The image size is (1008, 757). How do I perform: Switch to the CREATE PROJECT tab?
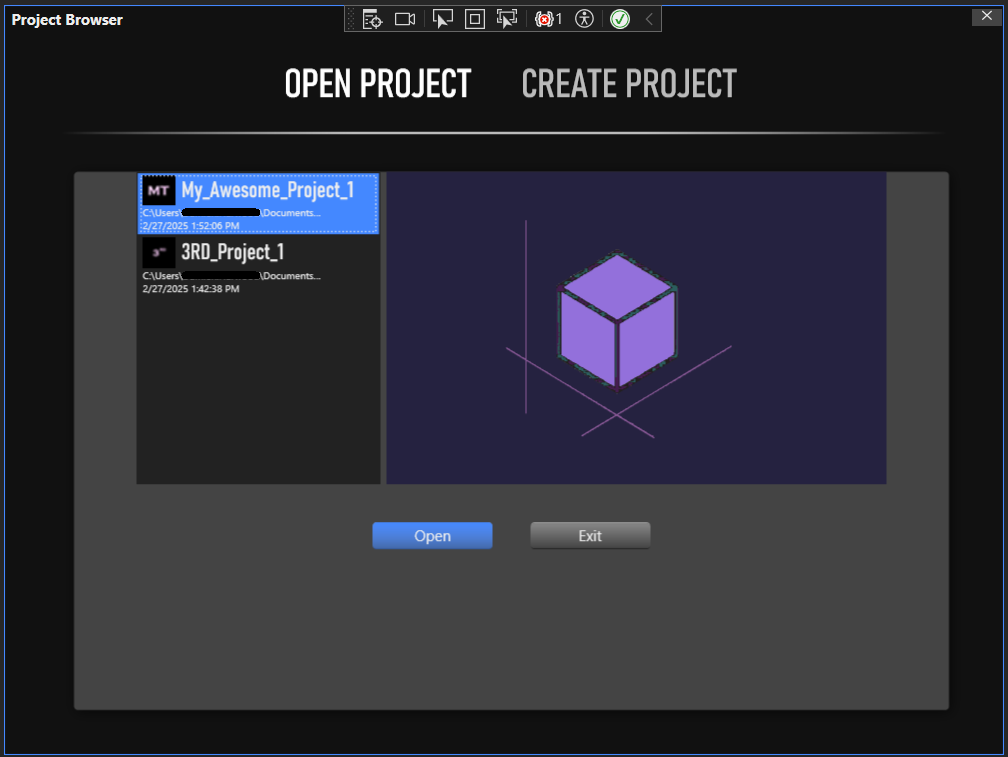tap(629, 84)
